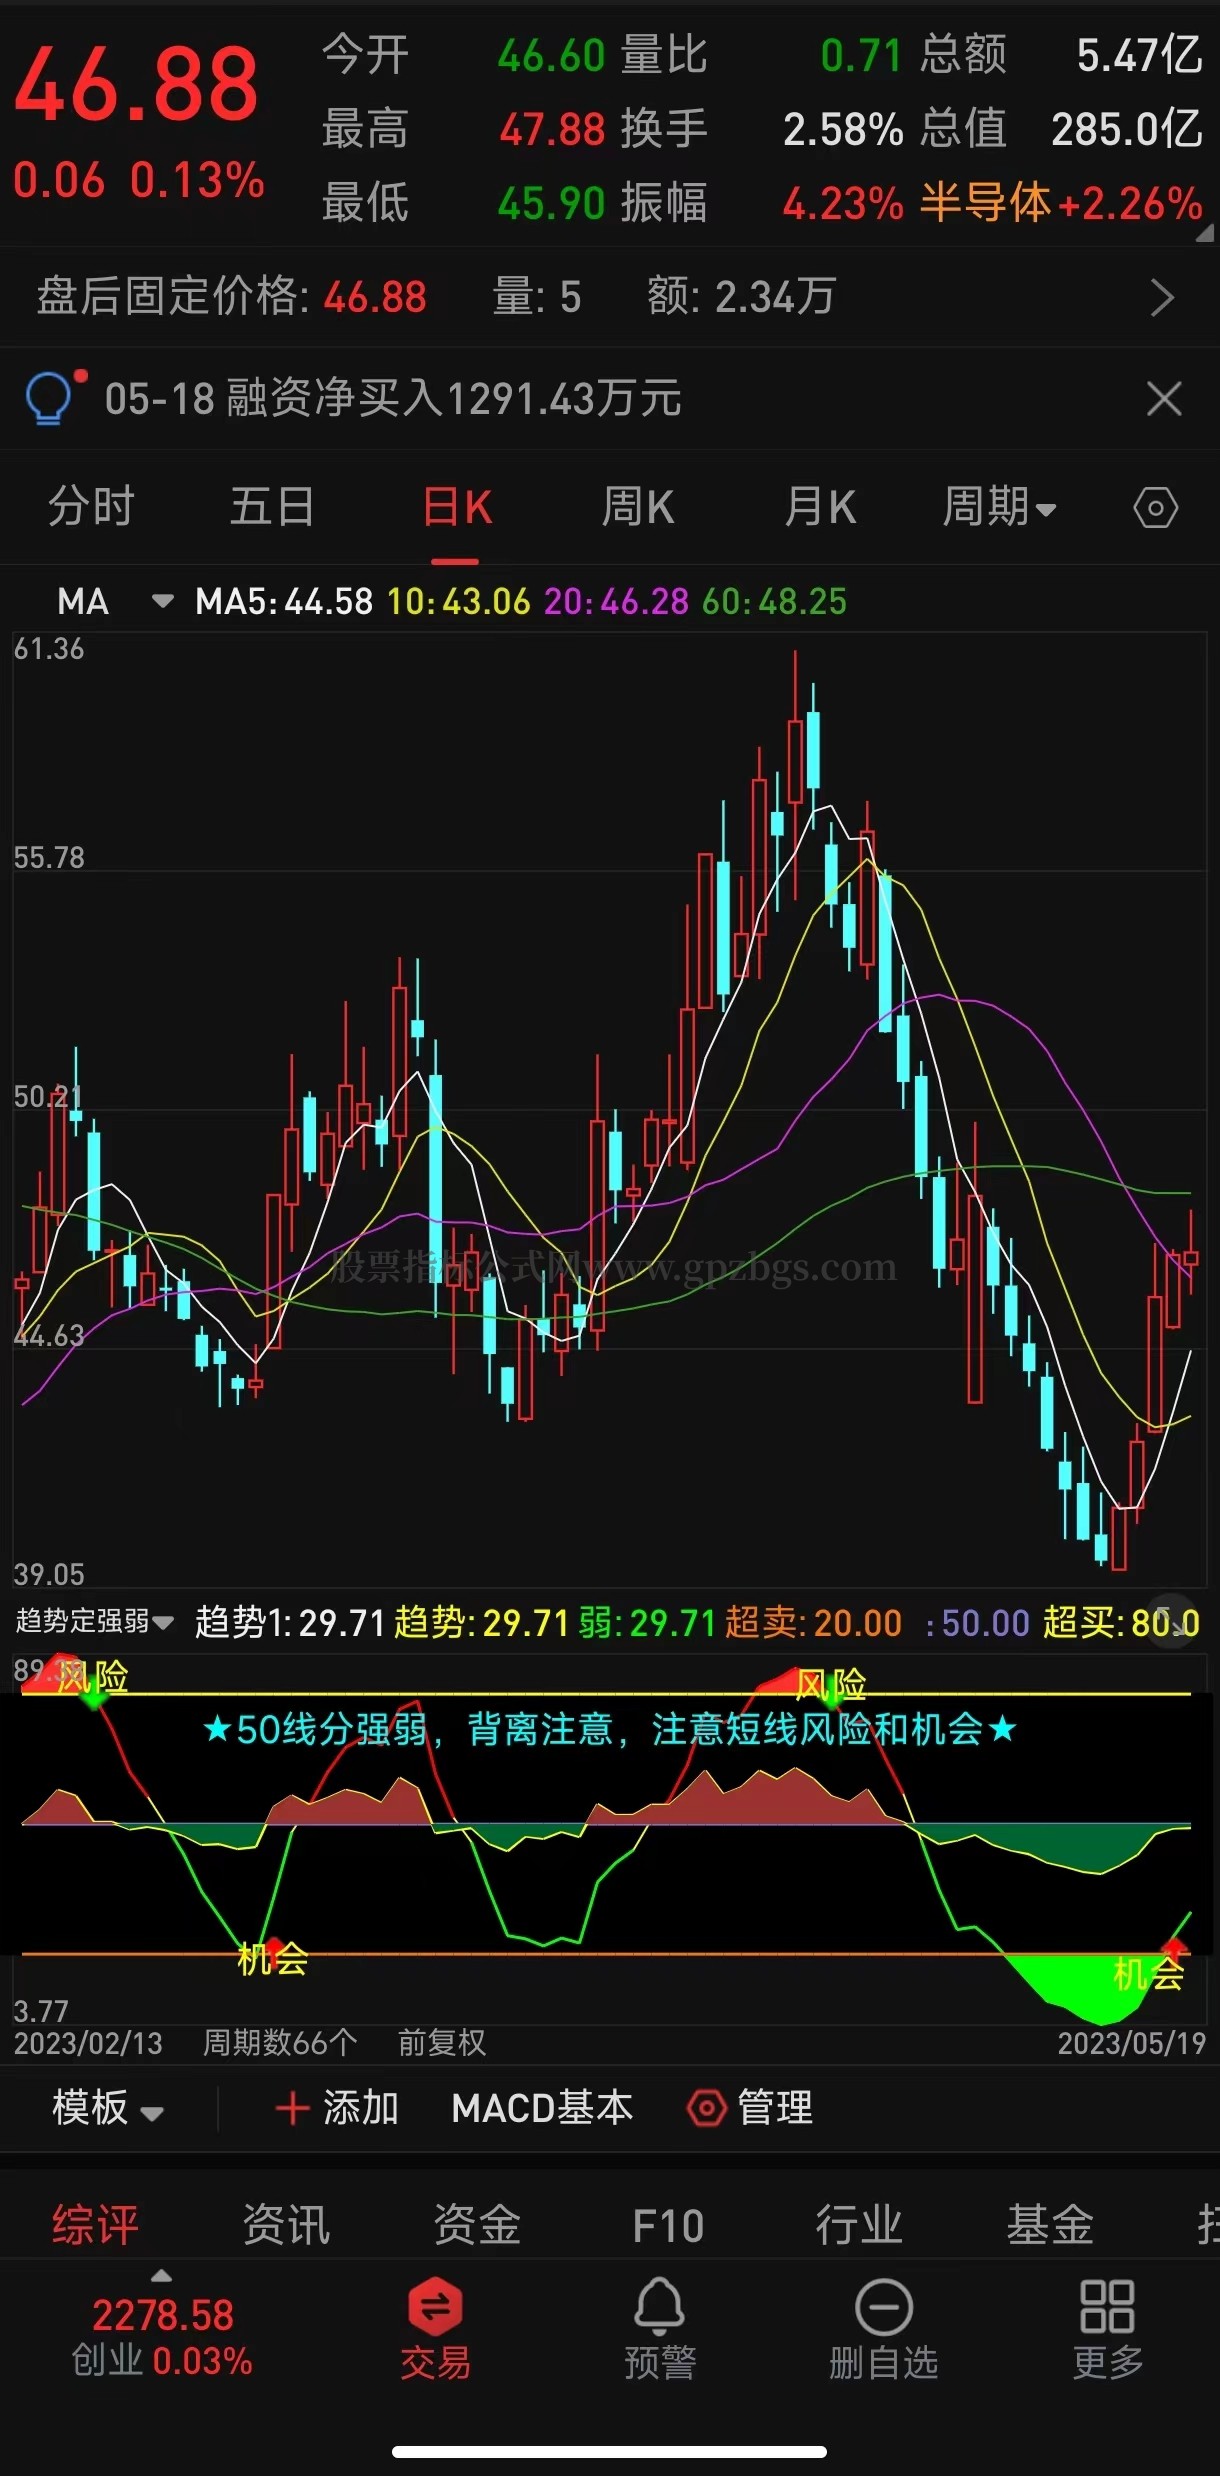This screenshot has width=1220, height=2476.
Task: Tap the 总额 5.47亿 value
Action: 1061,55
